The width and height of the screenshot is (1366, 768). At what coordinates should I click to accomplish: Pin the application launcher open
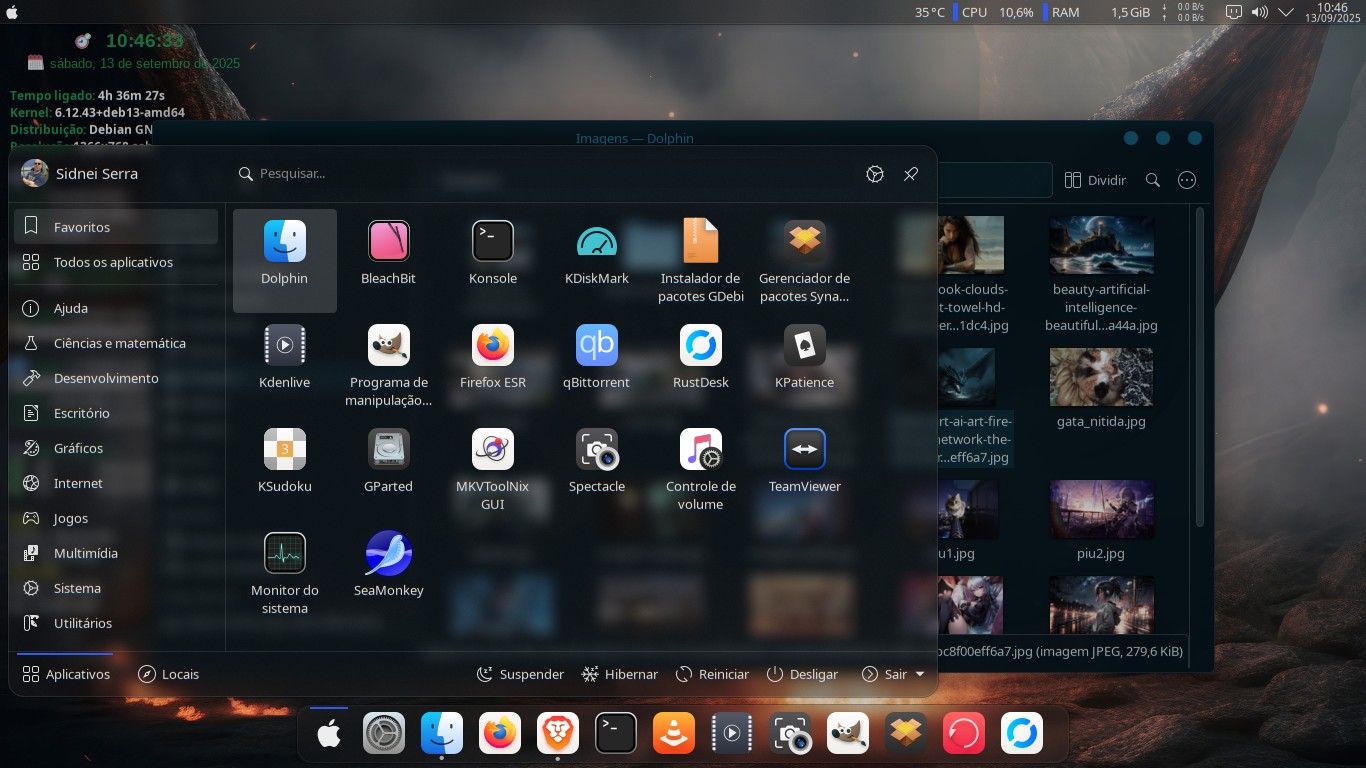[911, 174]
